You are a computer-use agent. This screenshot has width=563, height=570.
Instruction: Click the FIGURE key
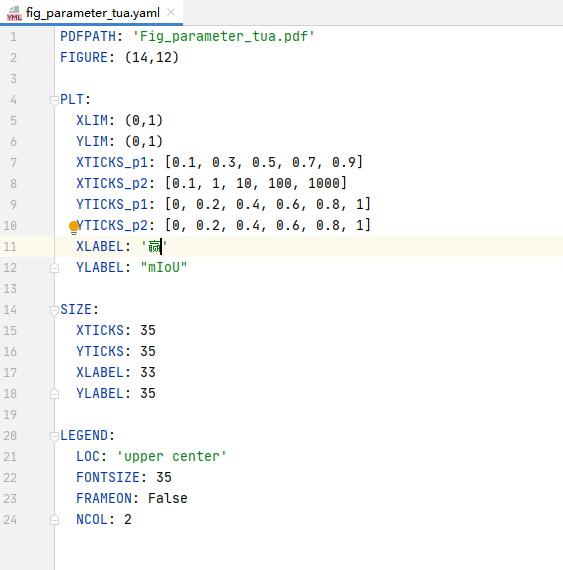84,57
